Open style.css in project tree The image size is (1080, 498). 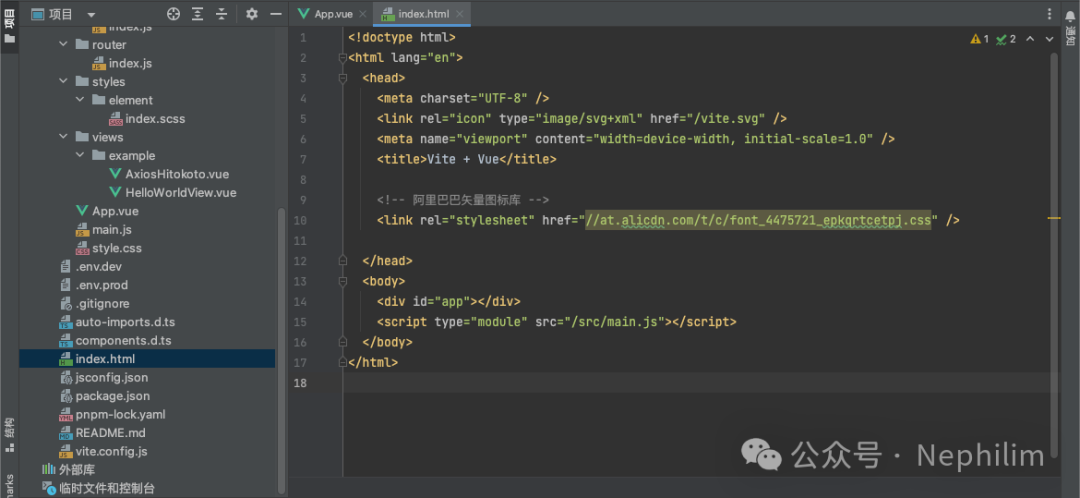108,248
